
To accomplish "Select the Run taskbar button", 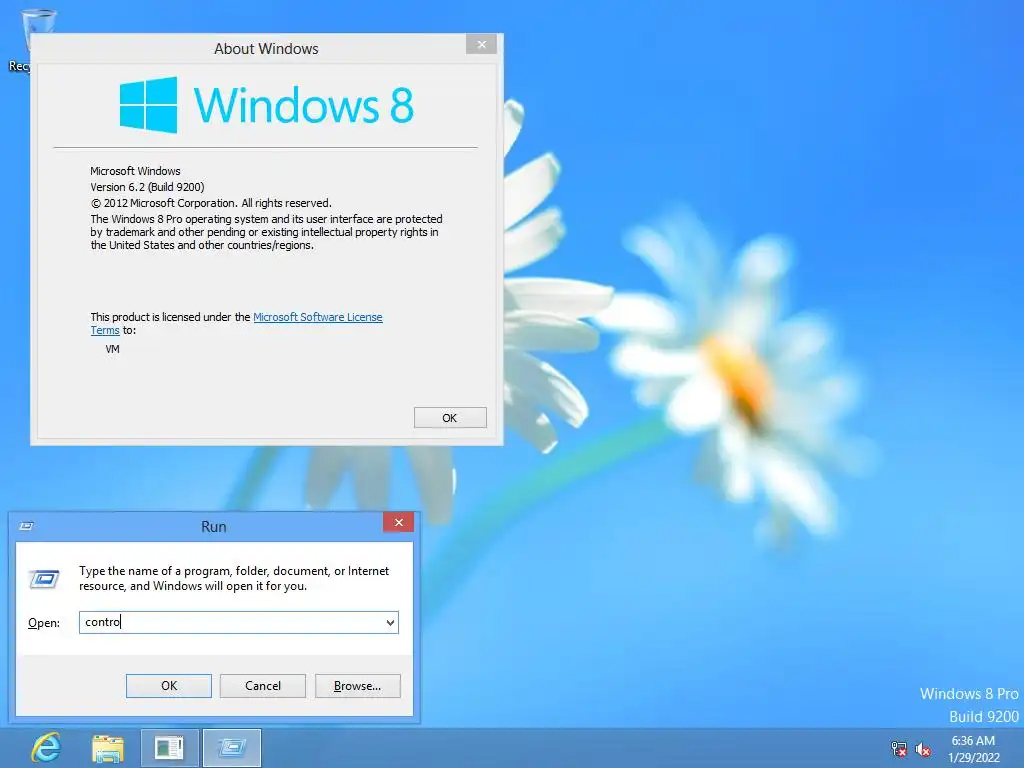I will pyautogui.click(x=232, y=748).
